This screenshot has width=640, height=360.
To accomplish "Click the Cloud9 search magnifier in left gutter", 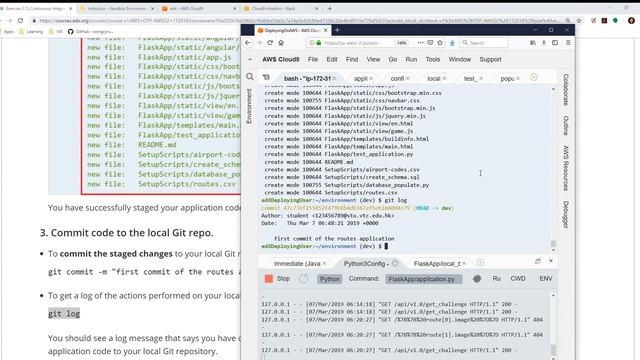I will tap(250, 76).
